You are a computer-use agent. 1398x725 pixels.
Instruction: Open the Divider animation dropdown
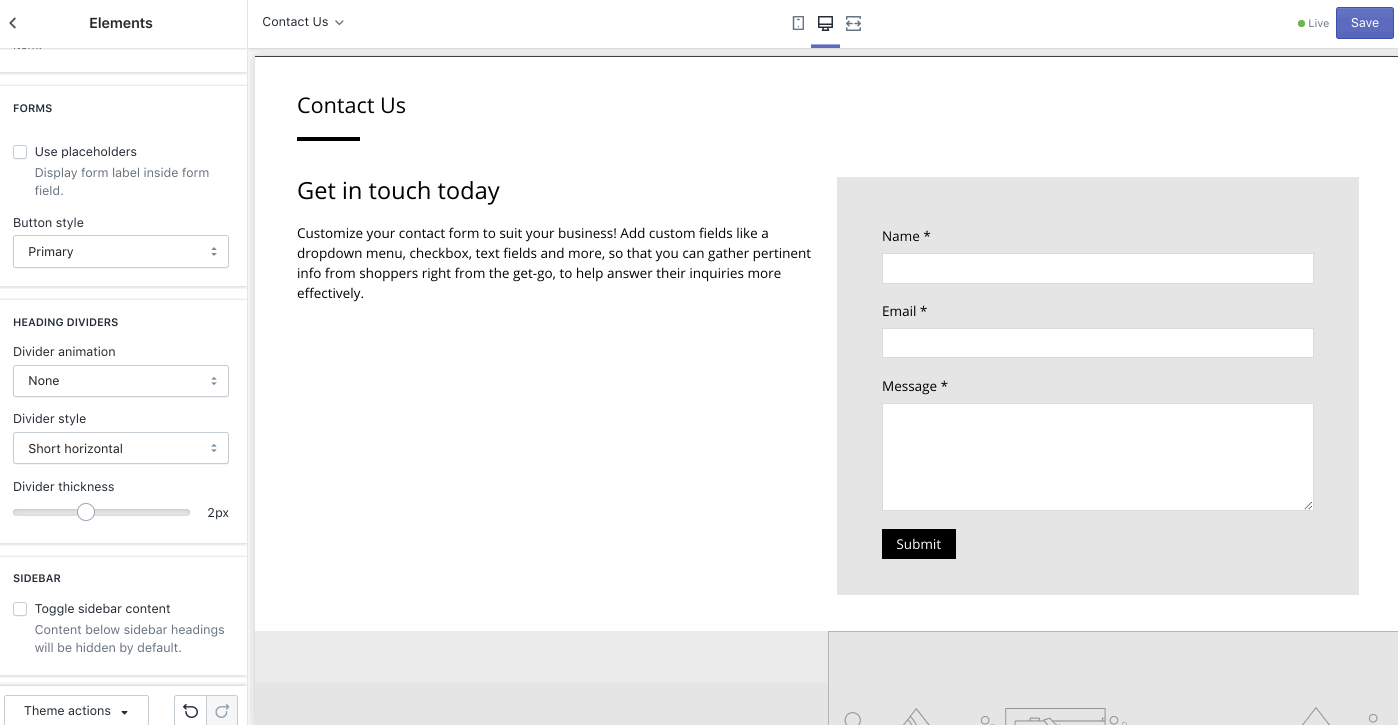120,381
